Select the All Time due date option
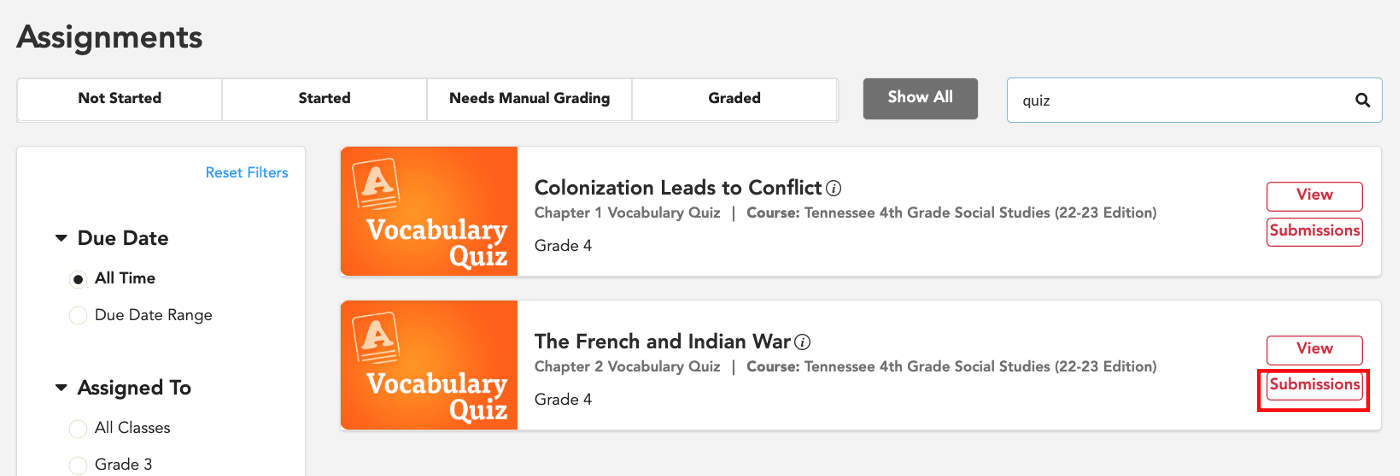Screen dimensions: 1400x476 [79, 279]
